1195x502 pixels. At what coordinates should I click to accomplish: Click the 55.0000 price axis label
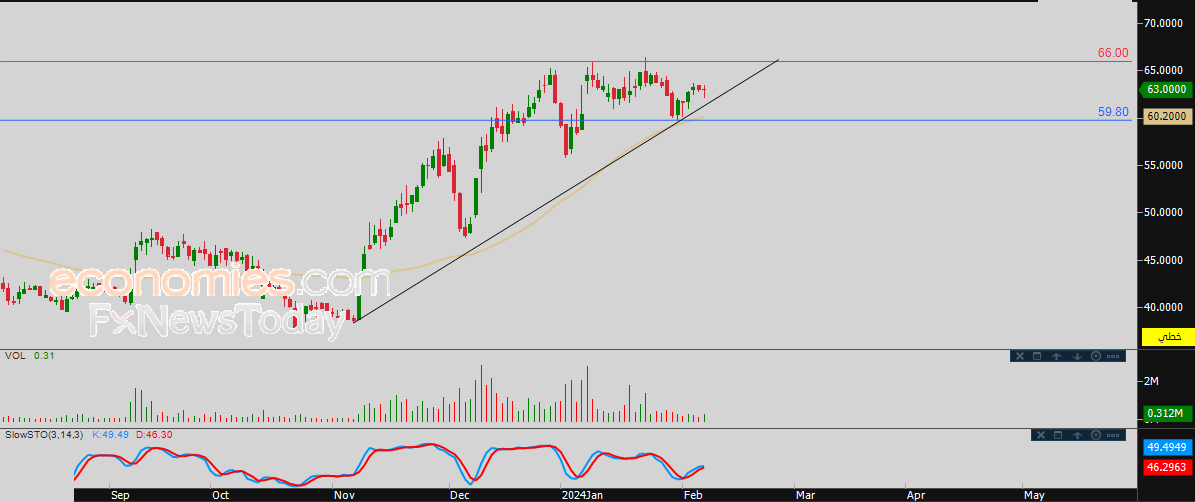tap(1165, 165)
